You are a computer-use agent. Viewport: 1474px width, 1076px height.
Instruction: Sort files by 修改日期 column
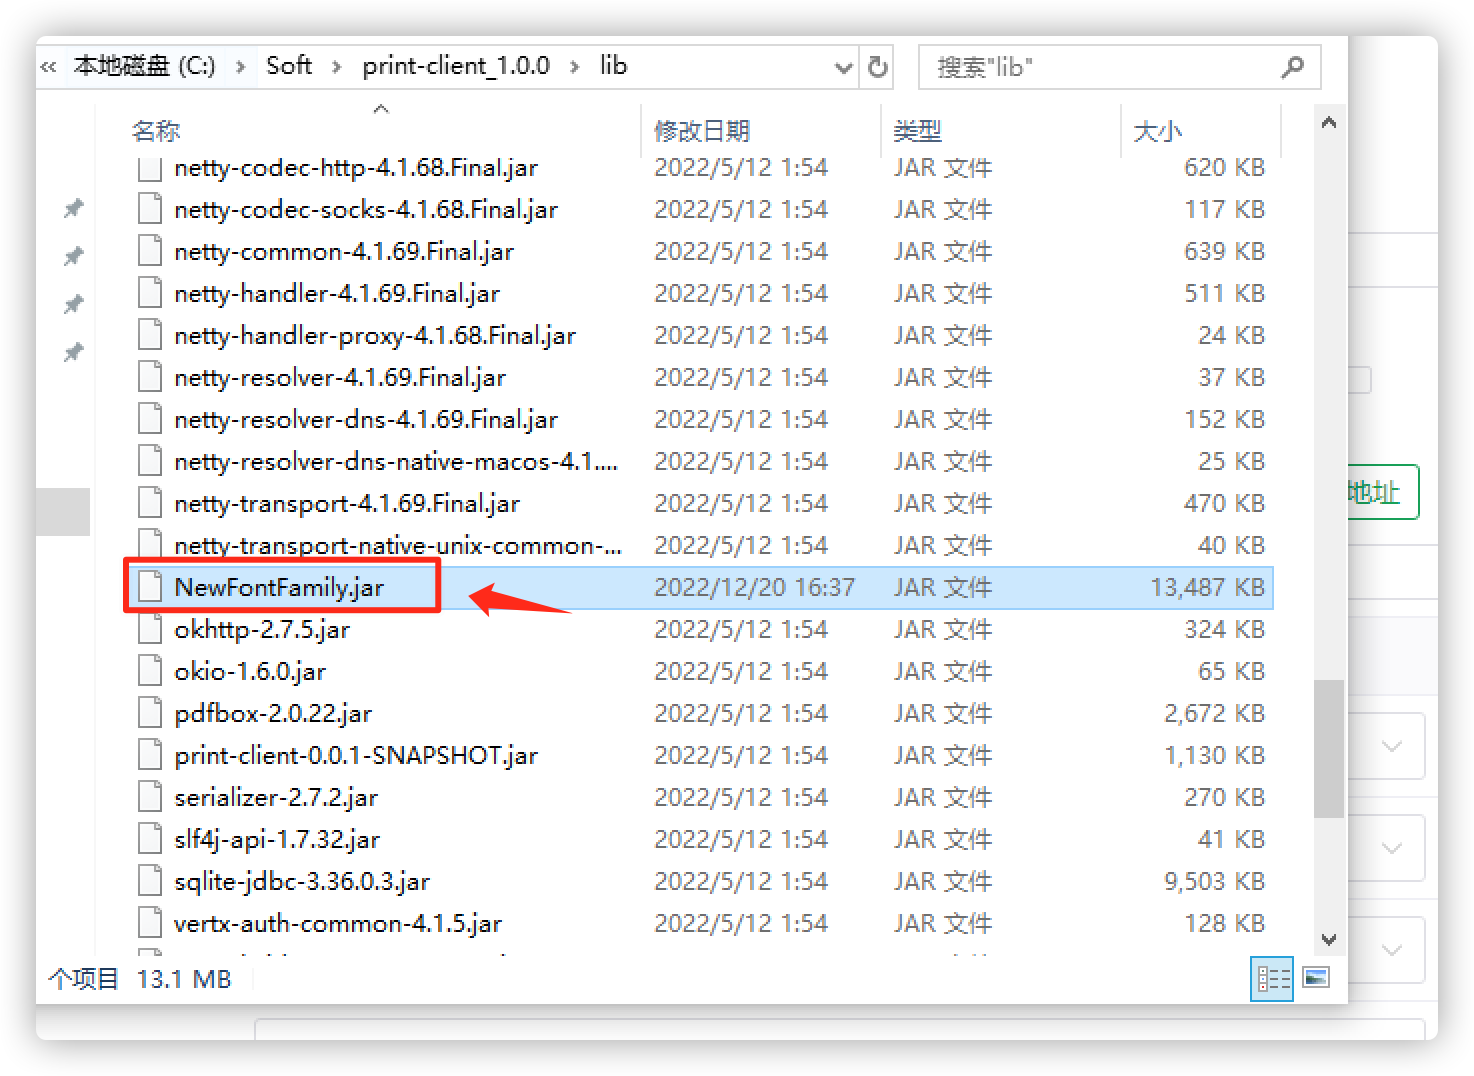pyautogui.click(x=701, y=131)
